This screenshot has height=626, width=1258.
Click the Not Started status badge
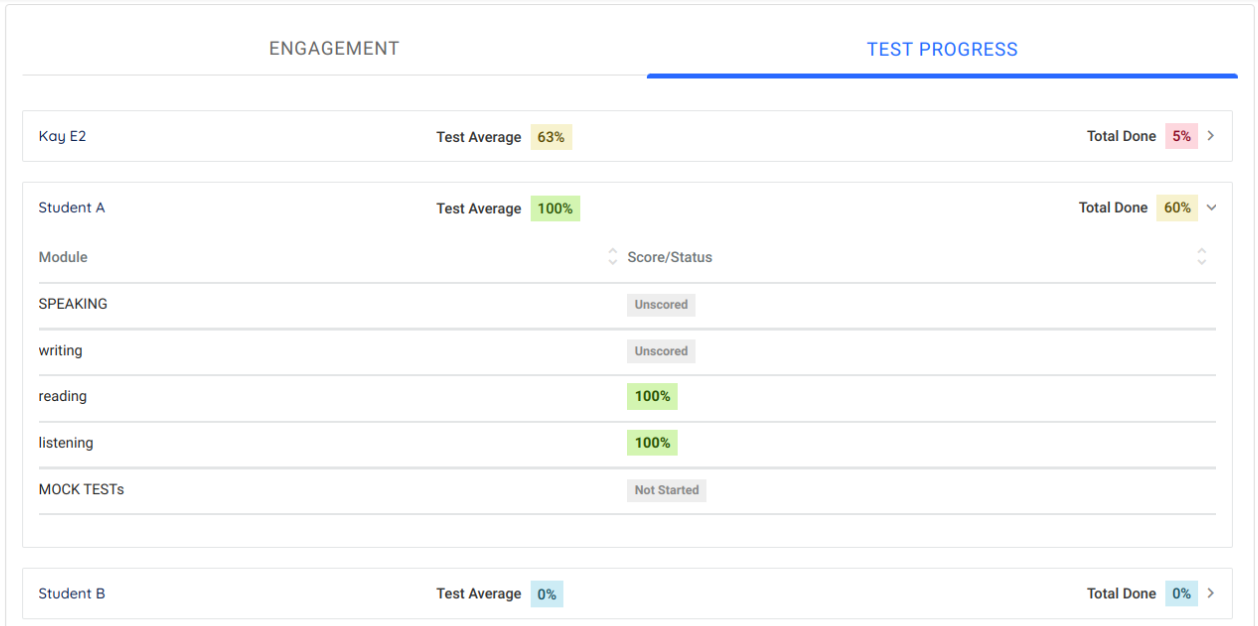tap(666, 490)
